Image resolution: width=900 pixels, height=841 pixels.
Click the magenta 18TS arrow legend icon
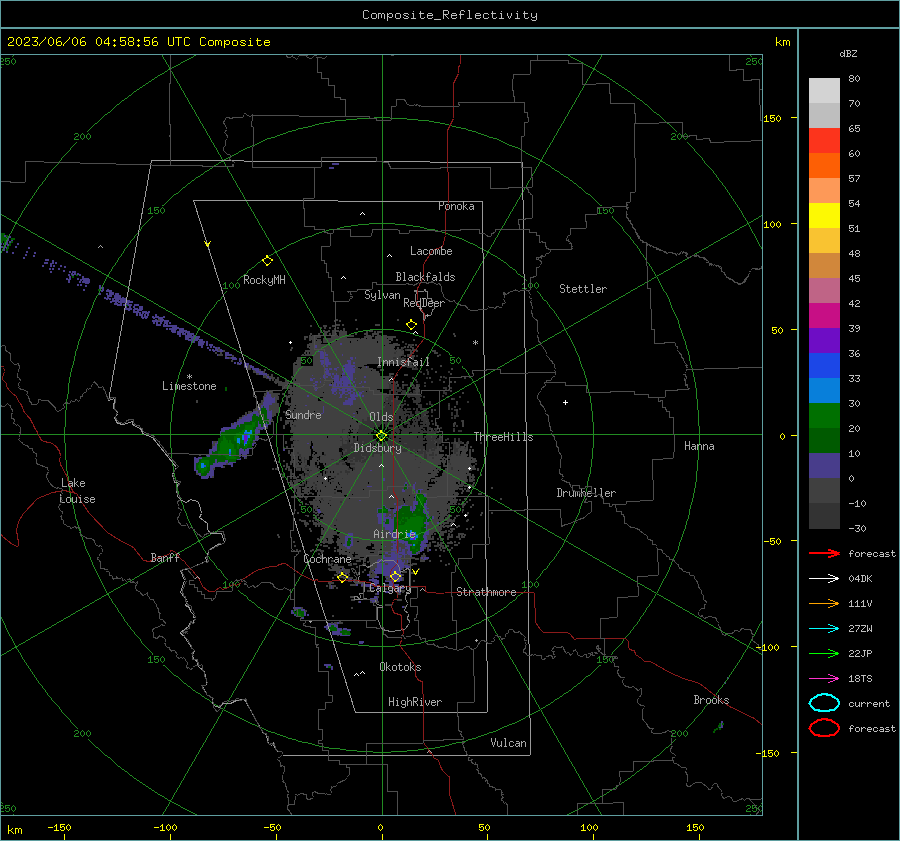tap(824, 679)
